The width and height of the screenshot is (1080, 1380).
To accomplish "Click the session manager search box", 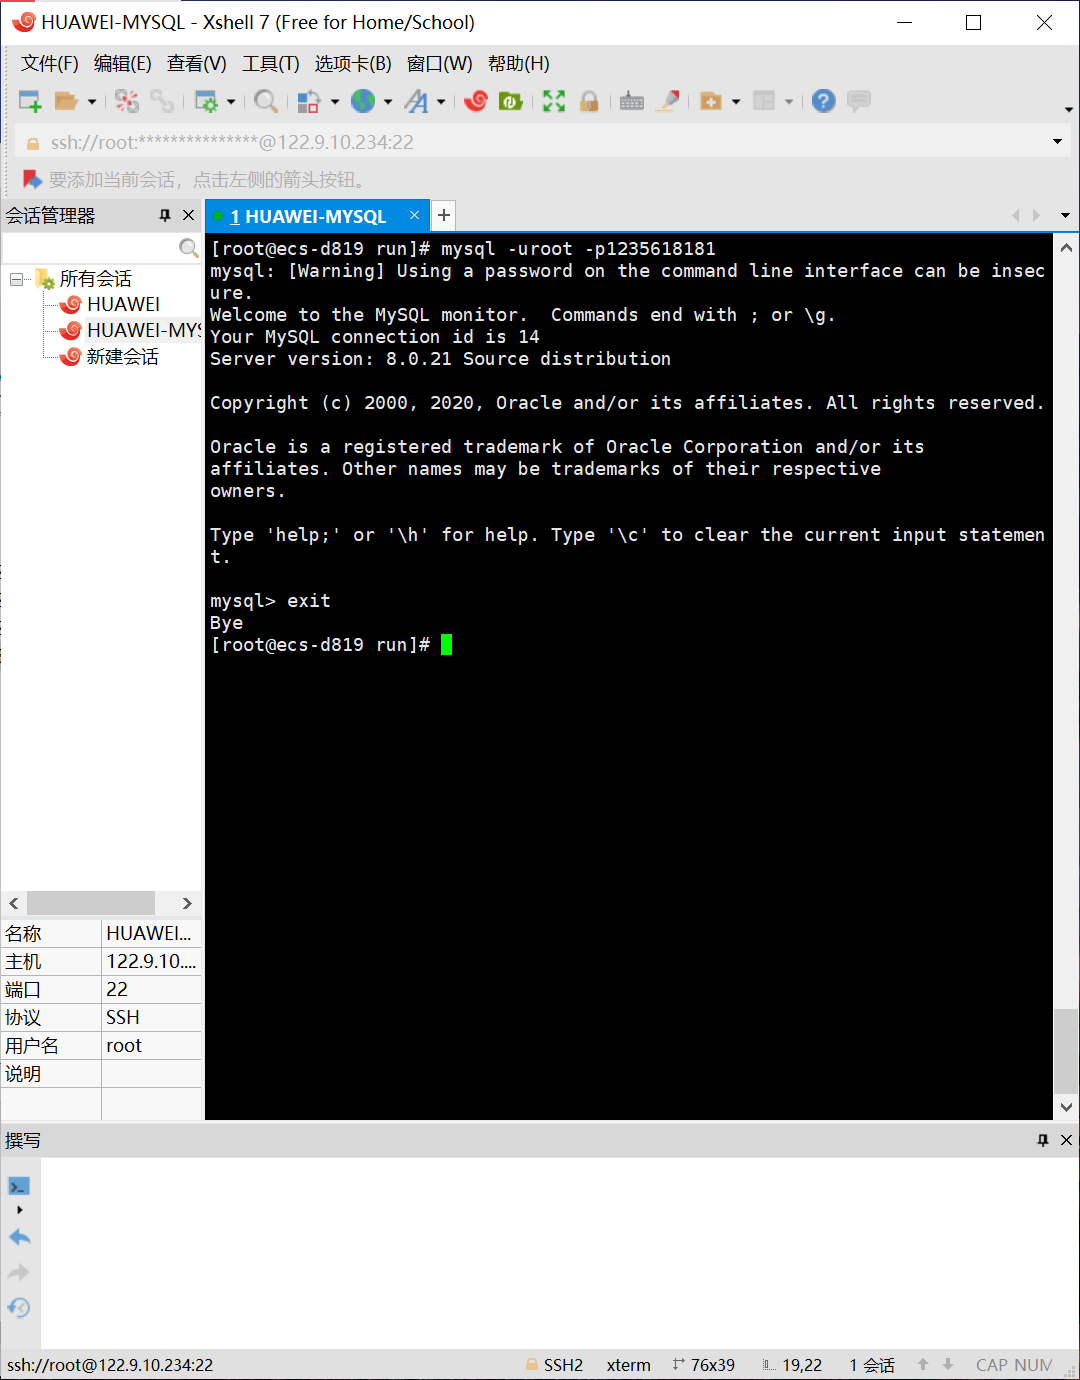I will [90, 247].
